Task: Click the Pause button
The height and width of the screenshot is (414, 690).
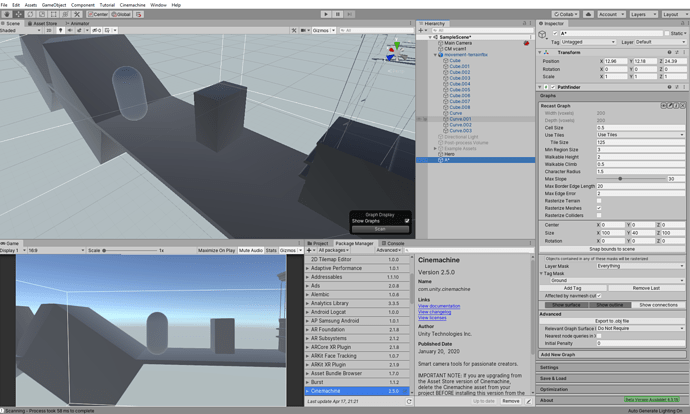Action: (x=338, y=14)
